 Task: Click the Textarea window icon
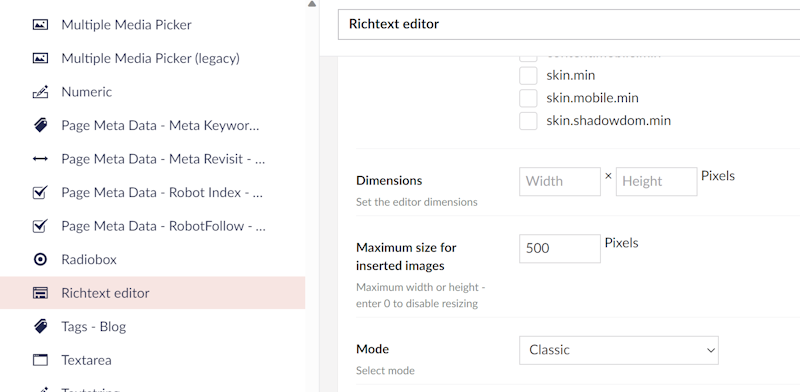pyautogui.click(x=40, y=360)
